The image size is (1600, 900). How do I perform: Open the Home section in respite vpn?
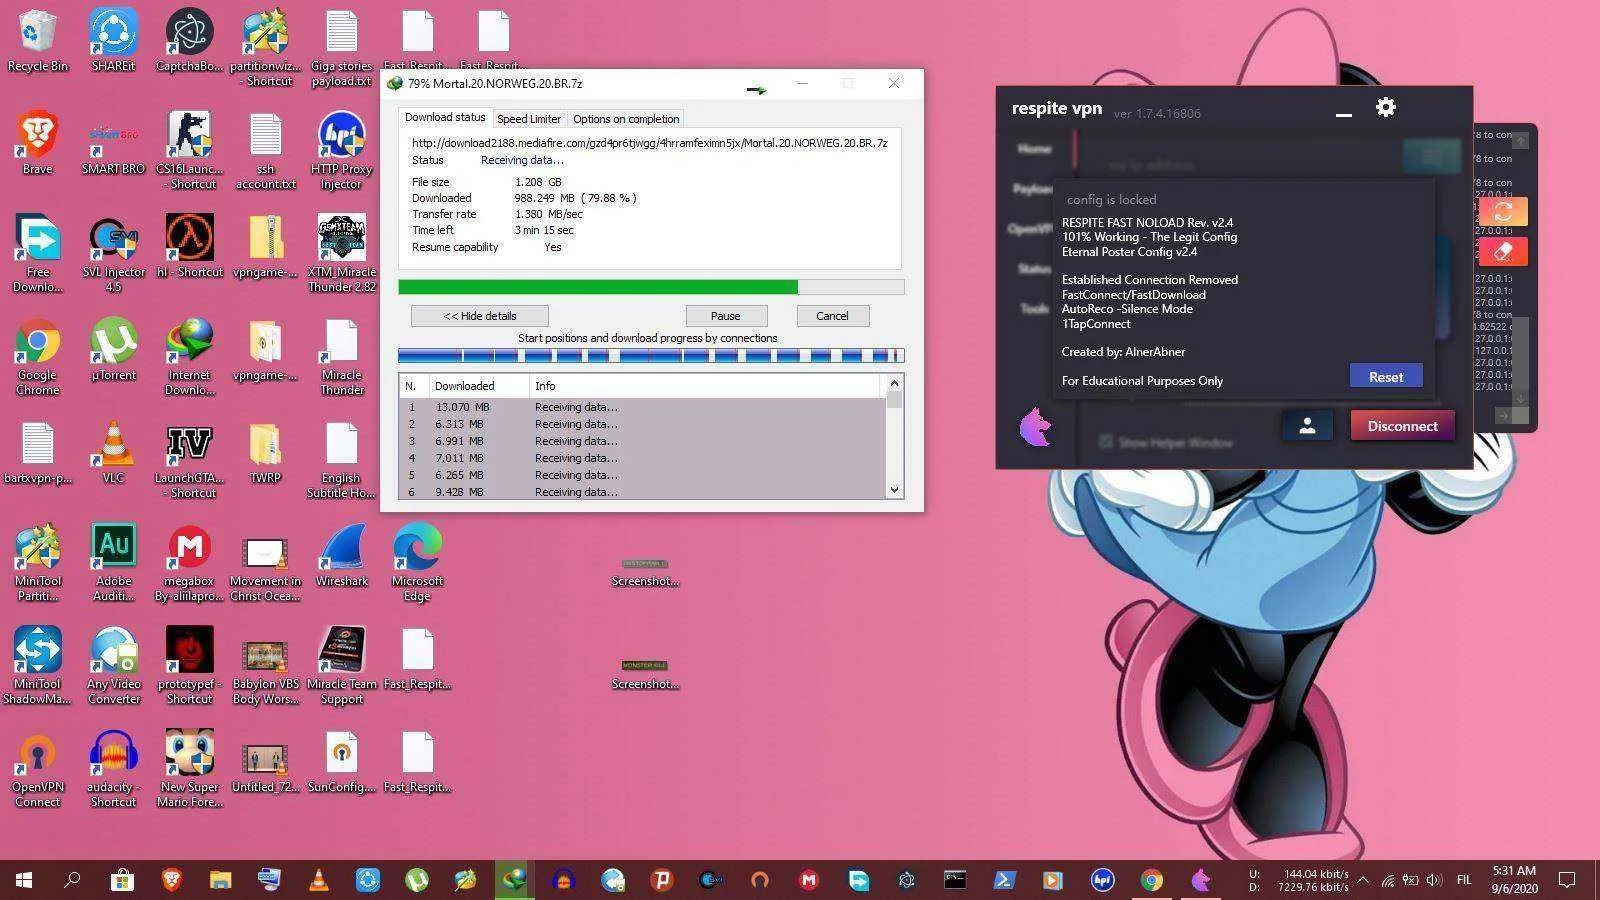[x=1034, y=148]
